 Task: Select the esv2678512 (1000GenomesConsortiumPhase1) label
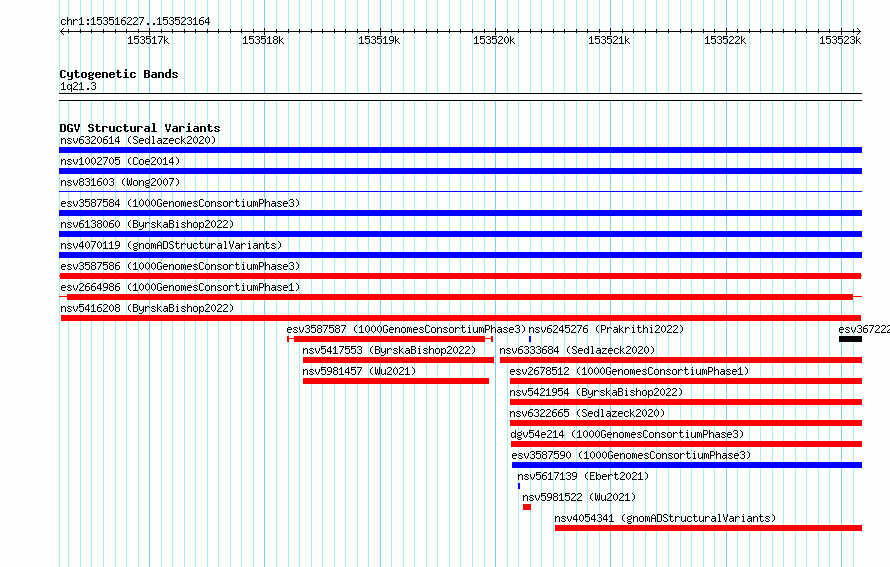(629, 371)
